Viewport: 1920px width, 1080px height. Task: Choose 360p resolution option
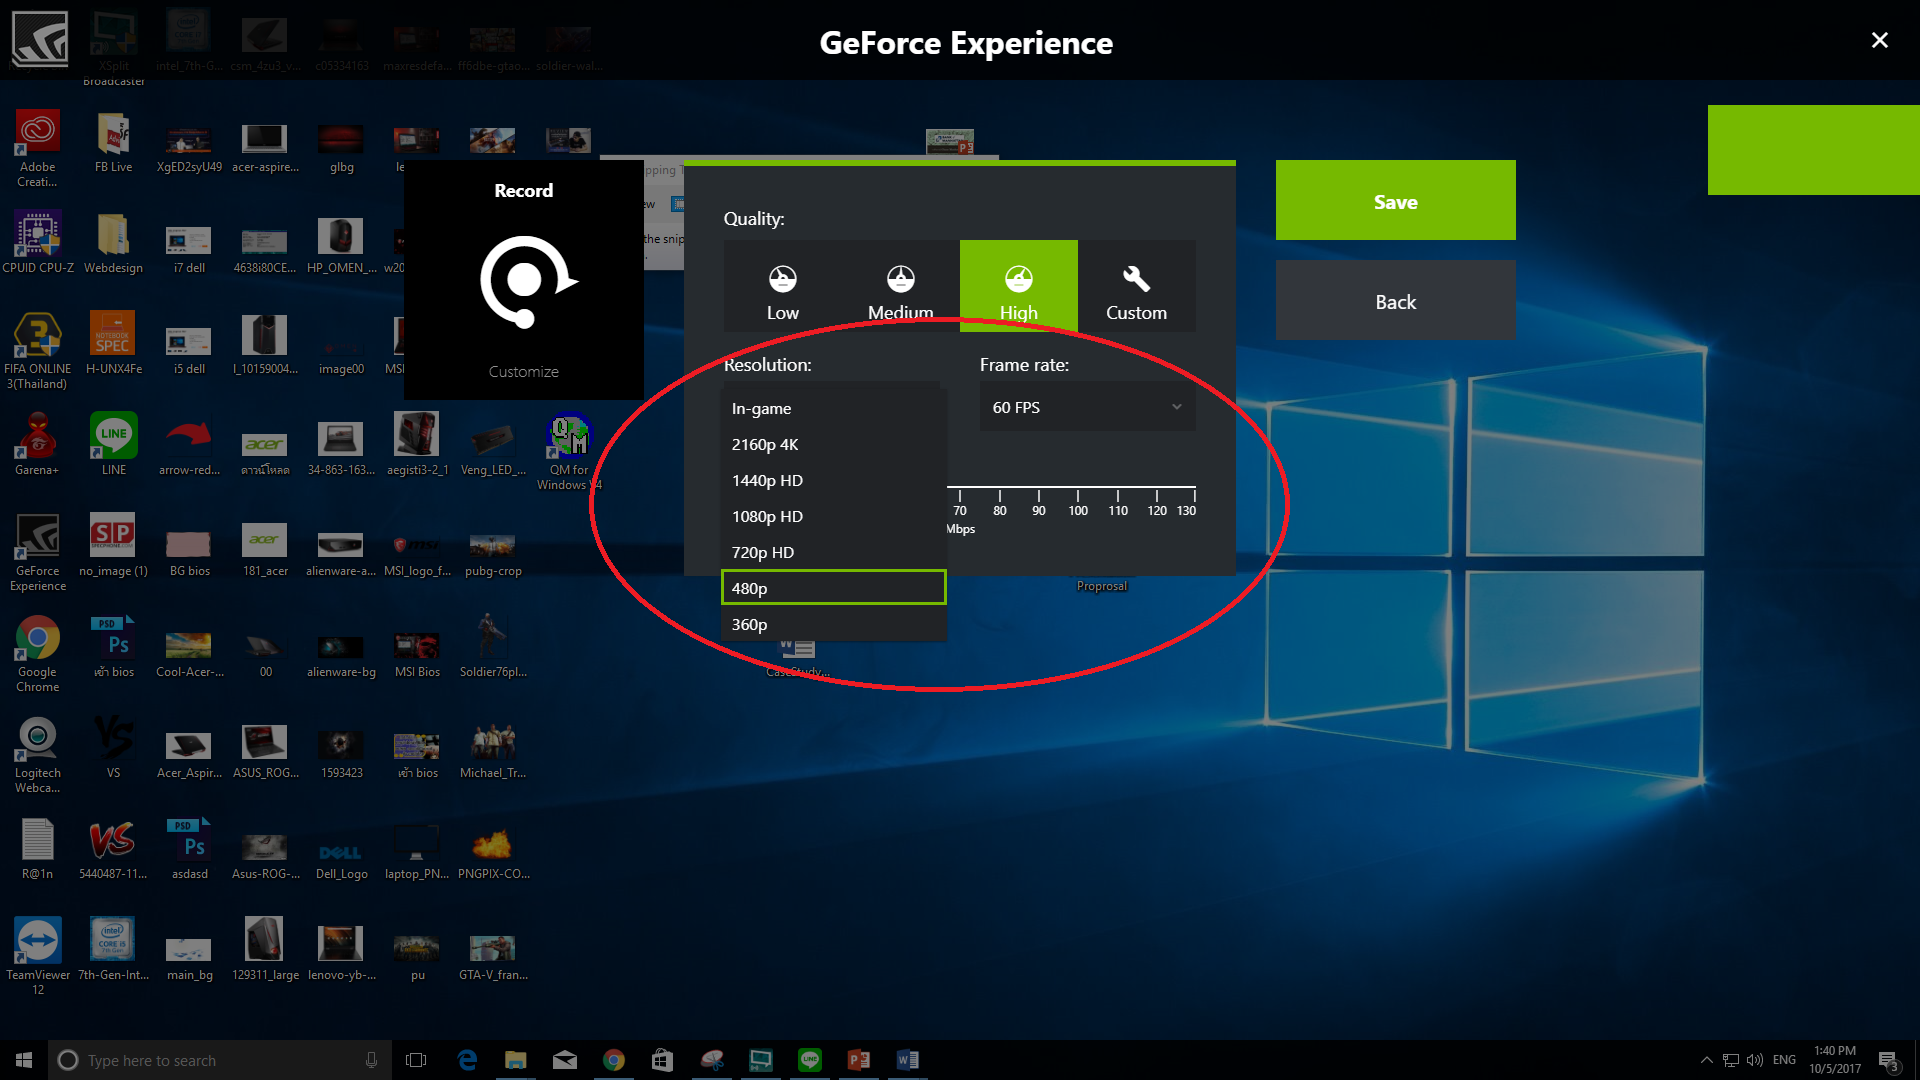833,624
